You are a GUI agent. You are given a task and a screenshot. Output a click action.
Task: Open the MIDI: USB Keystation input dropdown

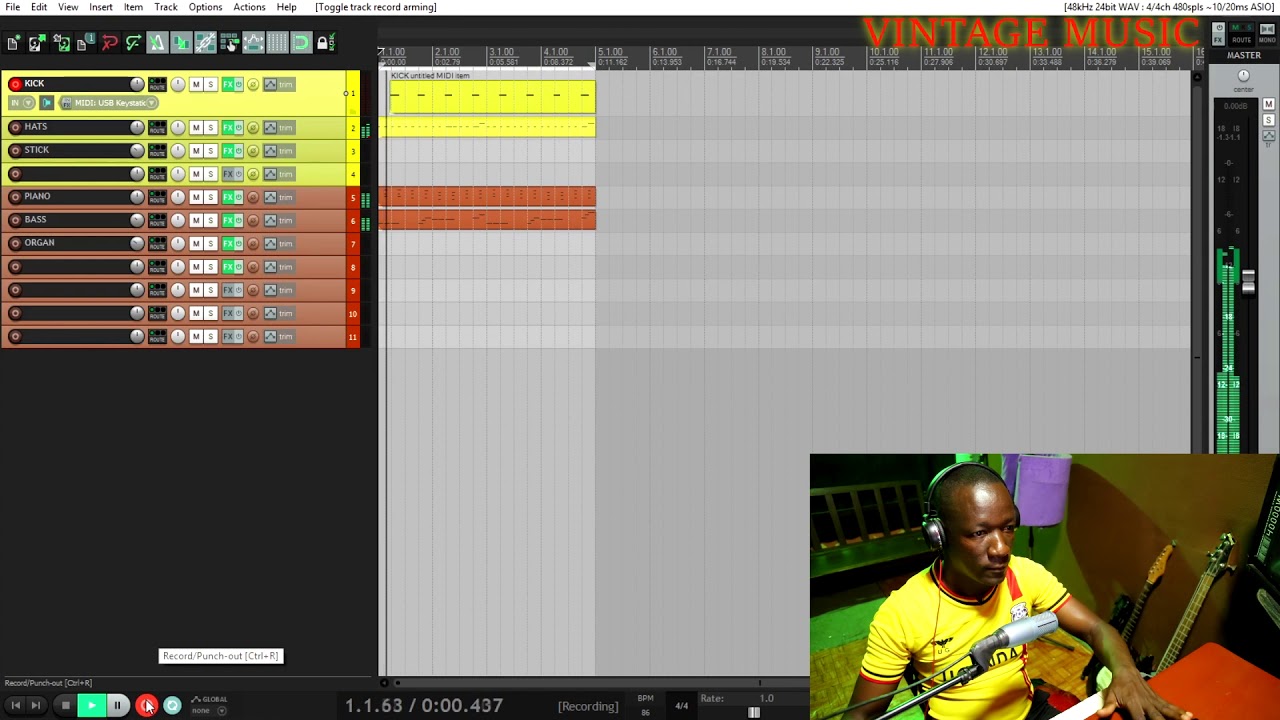coord(108,103)
